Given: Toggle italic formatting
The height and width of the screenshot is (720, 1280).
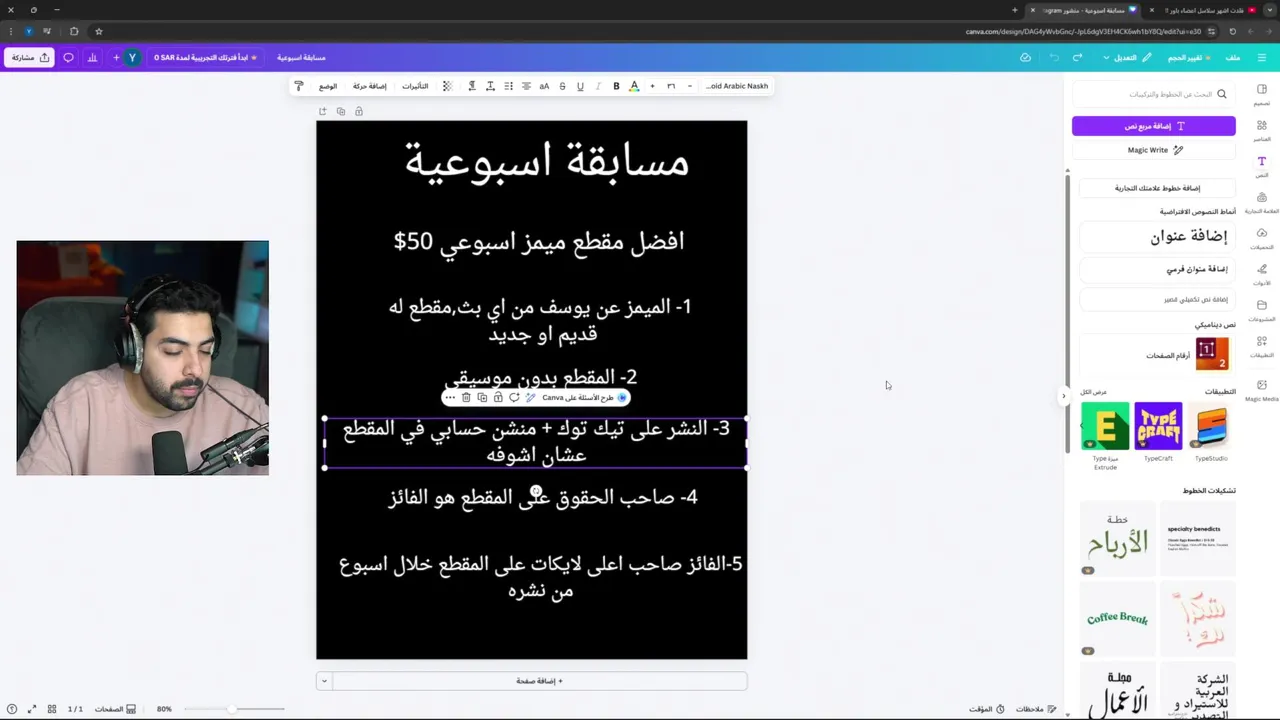Looking at the screenshot, I should [x=598, y=86].
